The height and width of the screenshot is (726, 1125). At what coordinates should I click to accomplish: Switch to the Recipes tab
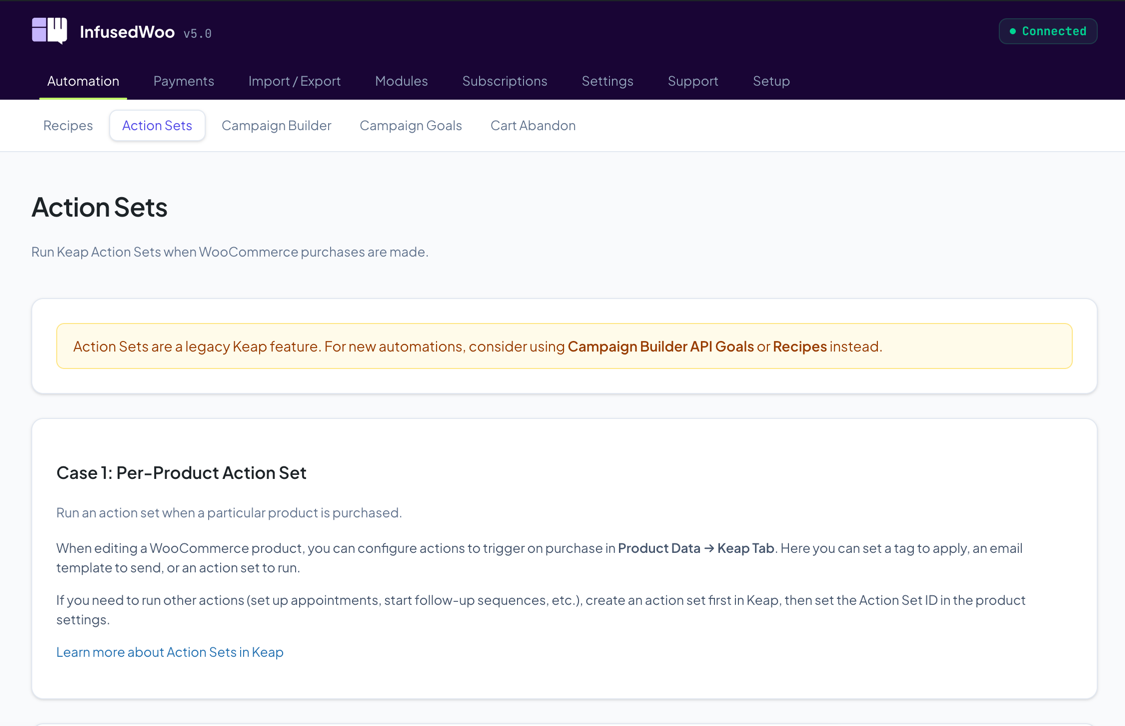point(67,125)
